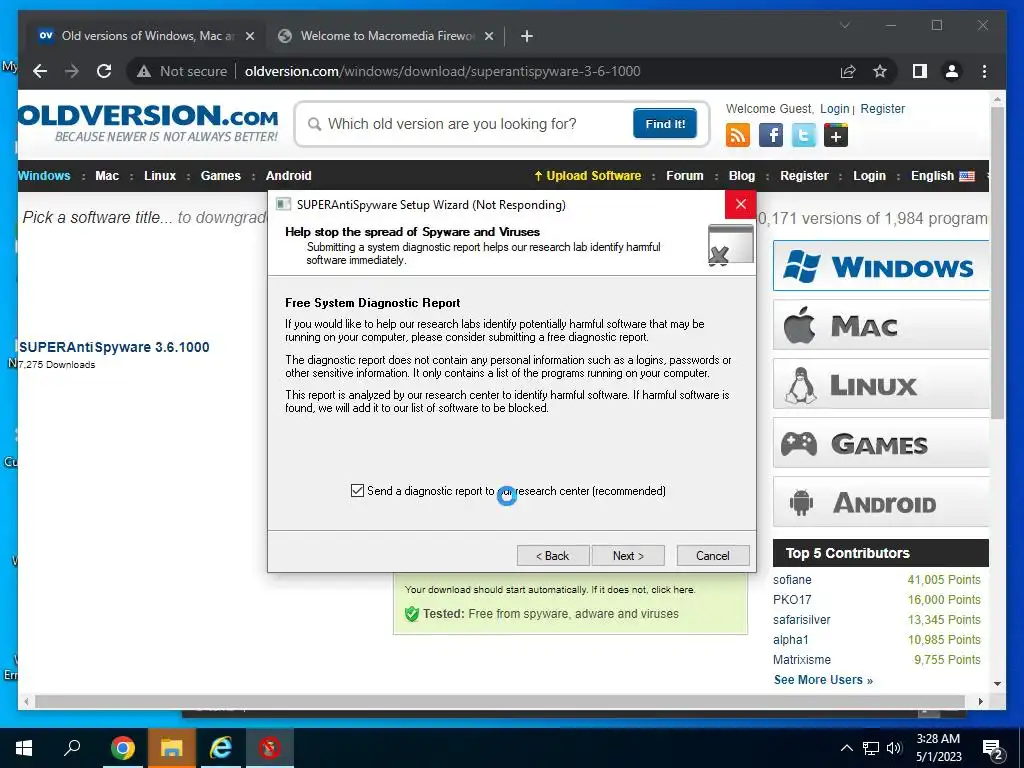Select the large Linux platform banner
1024x768 pixels.
coord(881,384)
